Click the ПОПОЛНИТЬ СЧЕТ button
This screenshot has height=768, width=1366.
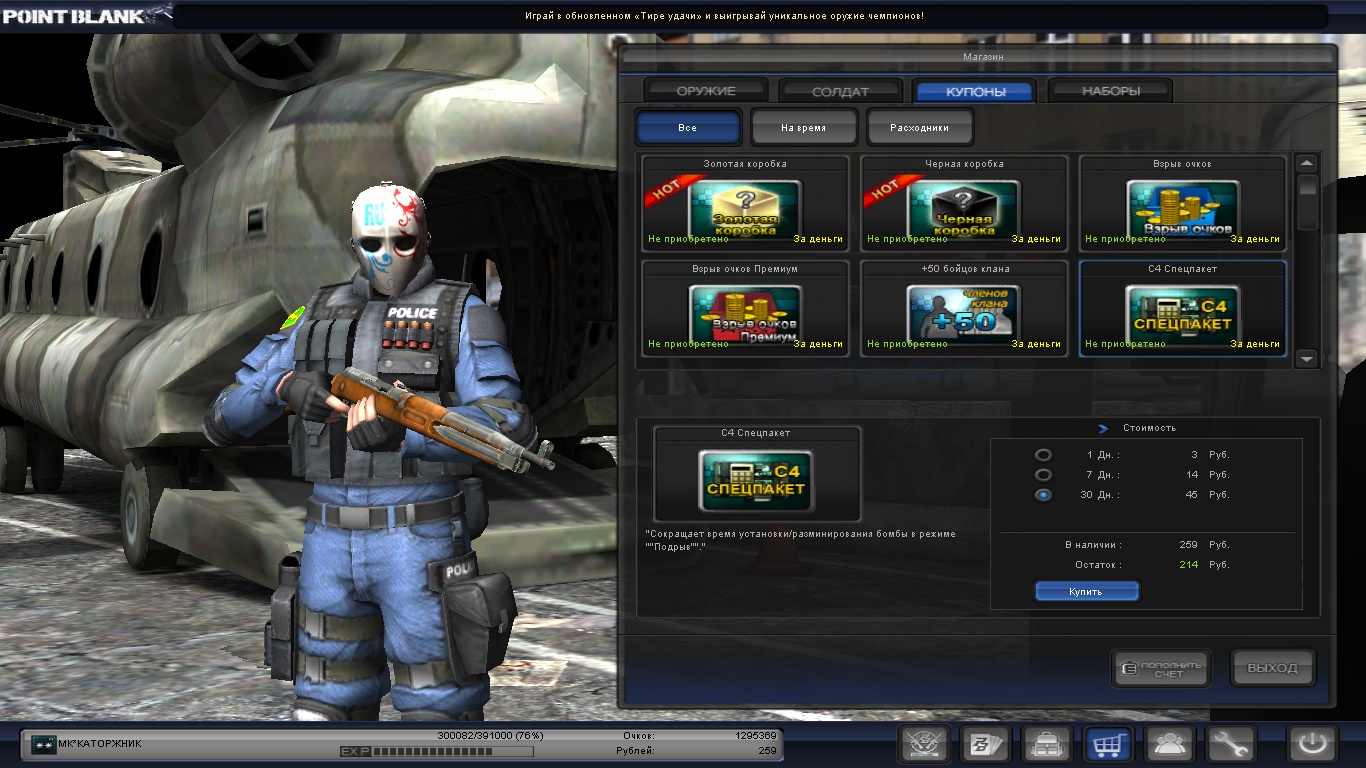click(x=1162, y=668)
